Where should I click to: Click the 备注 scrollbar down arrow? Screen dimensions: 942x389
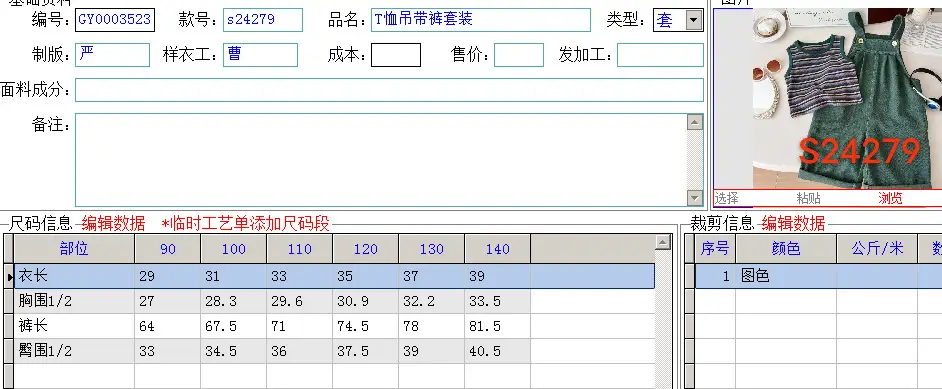[x=695, y=198]
